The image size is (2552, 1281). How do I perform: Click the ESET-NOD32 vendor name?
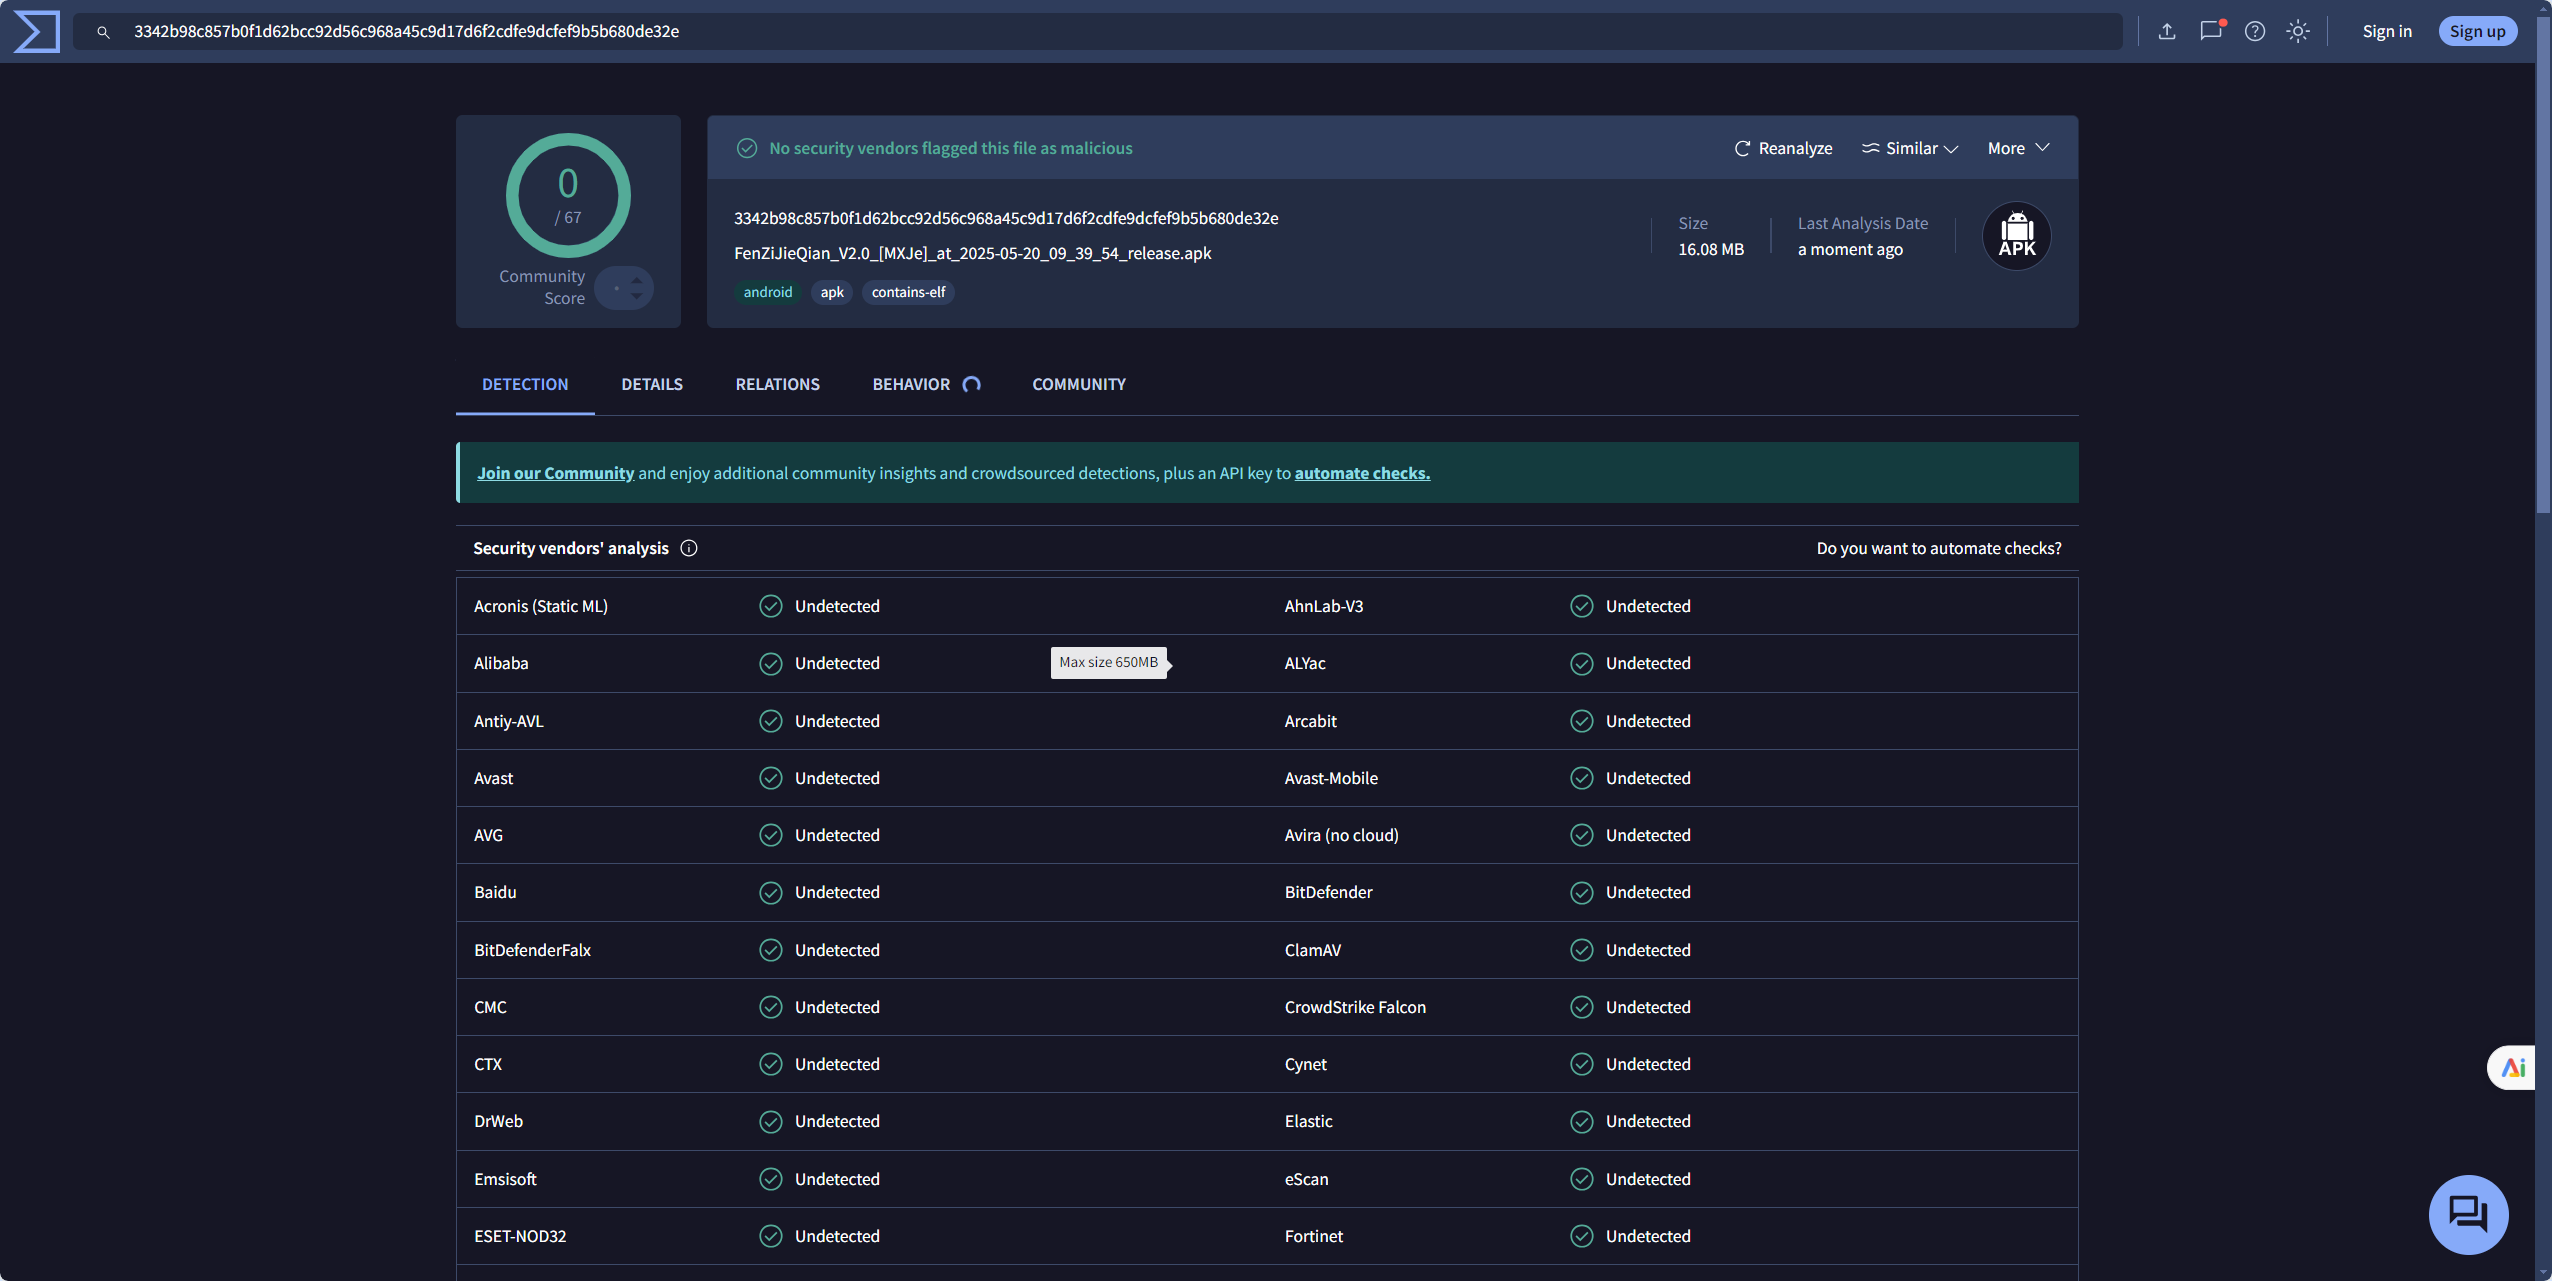click(x=520, y=1236)
